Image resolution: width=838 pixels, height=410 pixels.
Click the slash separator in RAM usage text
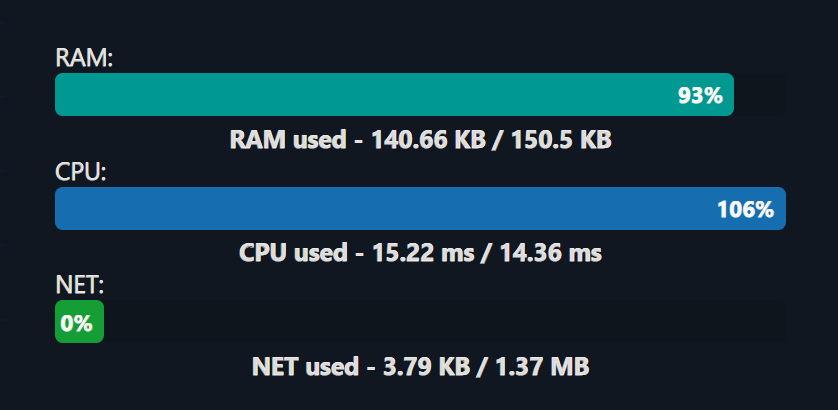point(498,140)
